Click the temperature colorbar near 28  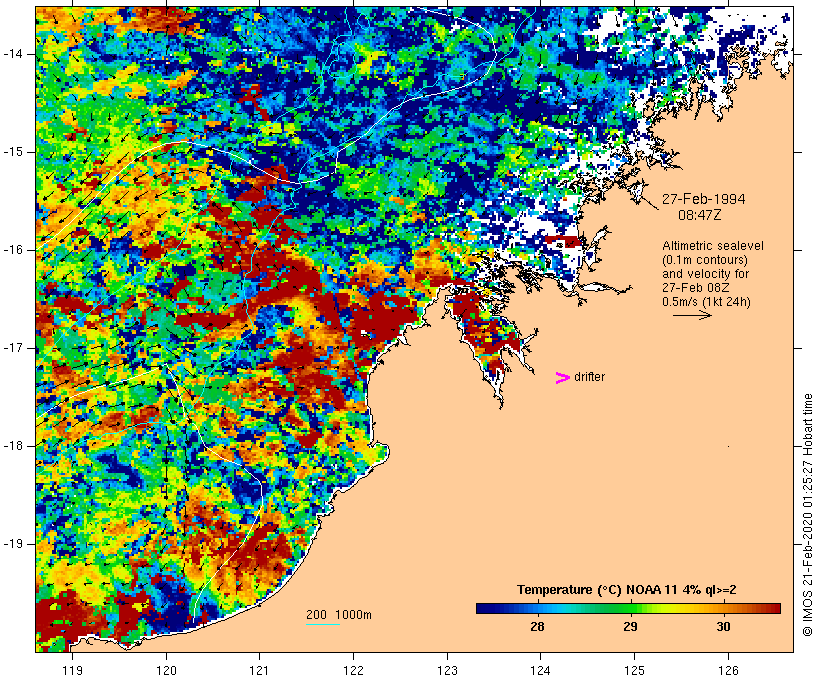pyautogui.click(x=538, y=608)
